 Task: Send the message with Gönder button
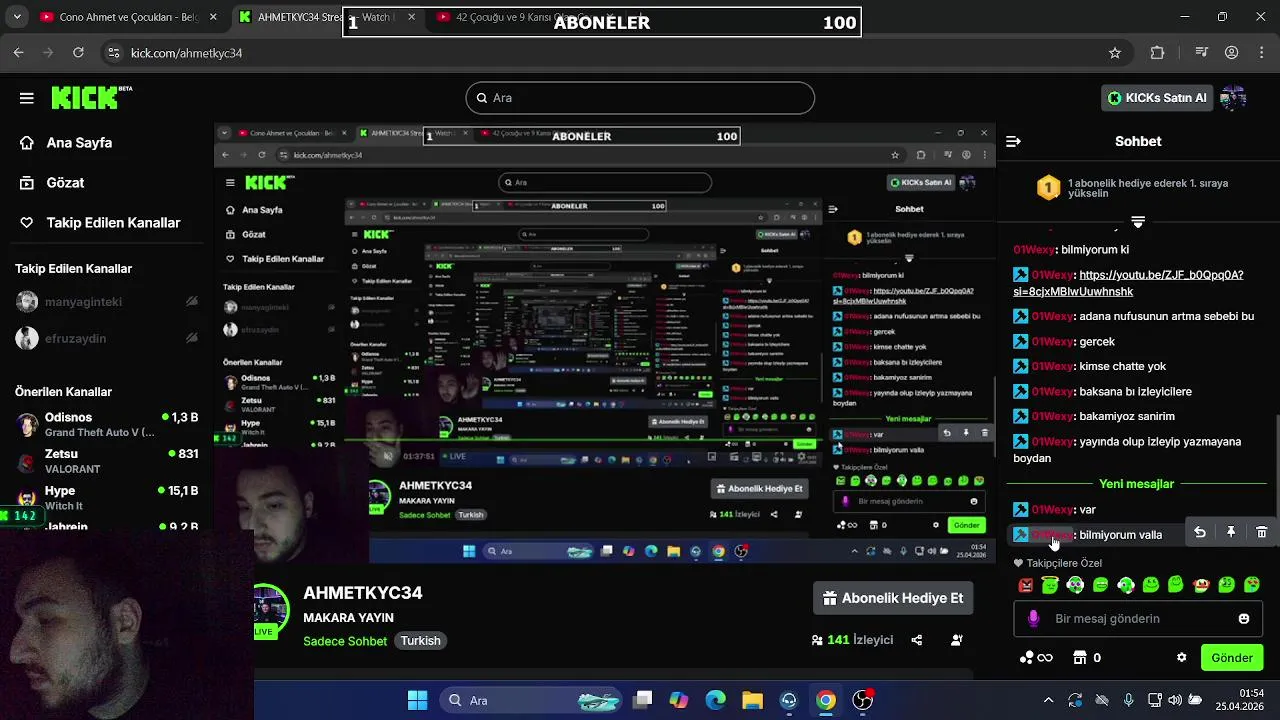pyautogui.click(x=1232, y=658)
